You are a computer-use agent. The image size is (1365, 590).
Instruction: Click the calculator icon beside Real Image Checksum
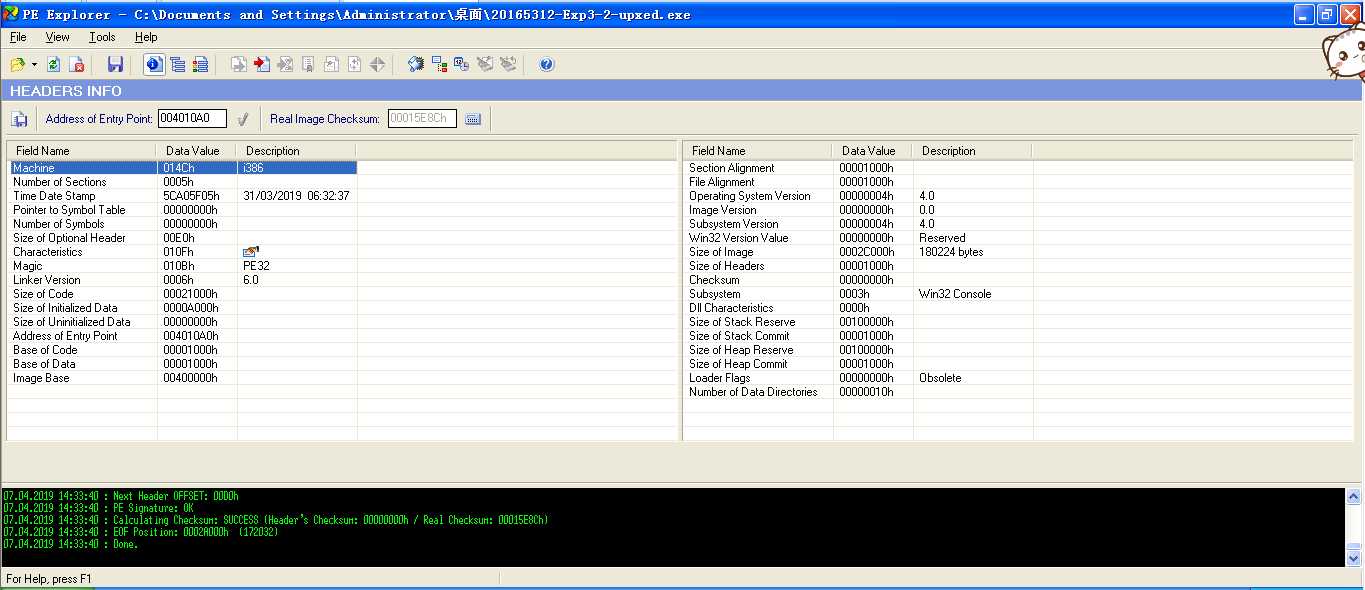pyautogui.click(x=473, y=119)
